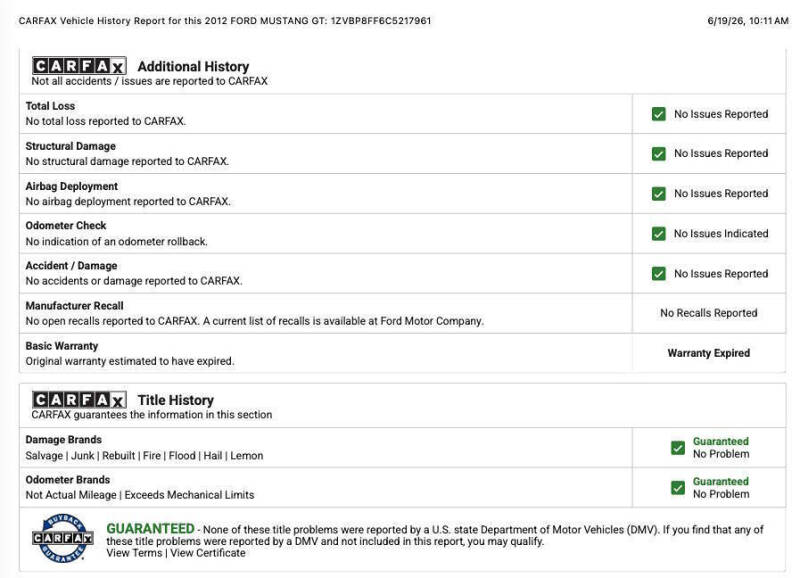The height and width of the screenshot is (578, 800).
Task: Click the No Issues Indicated status text
Action: pyautogui.click(x=721, y=234)
